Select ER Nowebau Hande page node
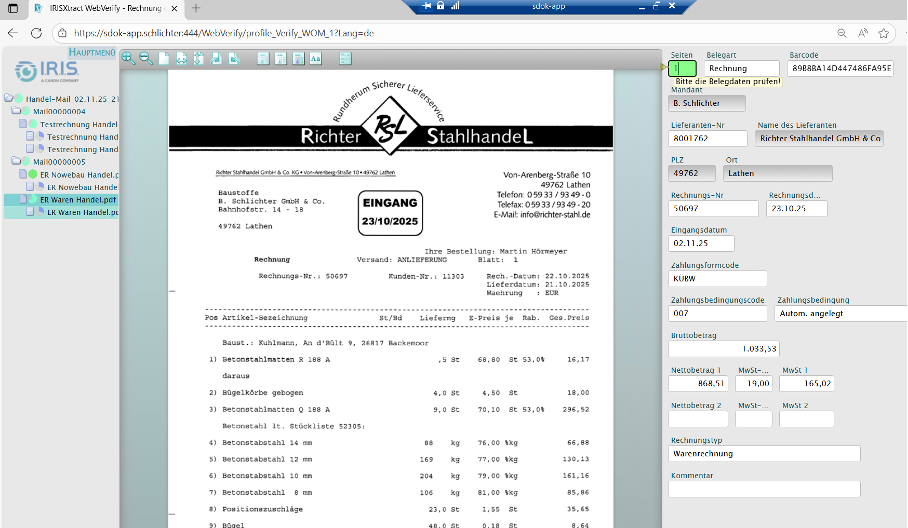The image size is (908, 528). [82, 187]
